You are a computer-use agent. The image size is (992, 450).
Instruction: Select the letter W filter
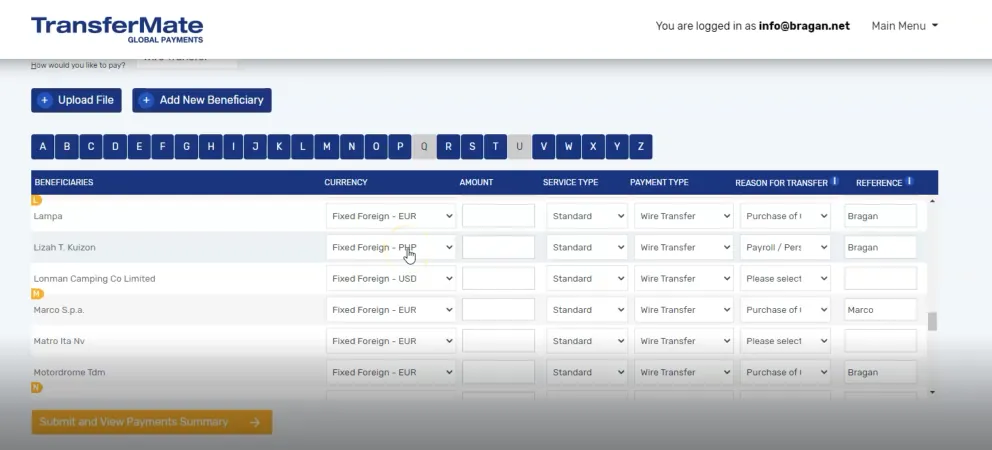pyautogui.click(x=568, y=147)
